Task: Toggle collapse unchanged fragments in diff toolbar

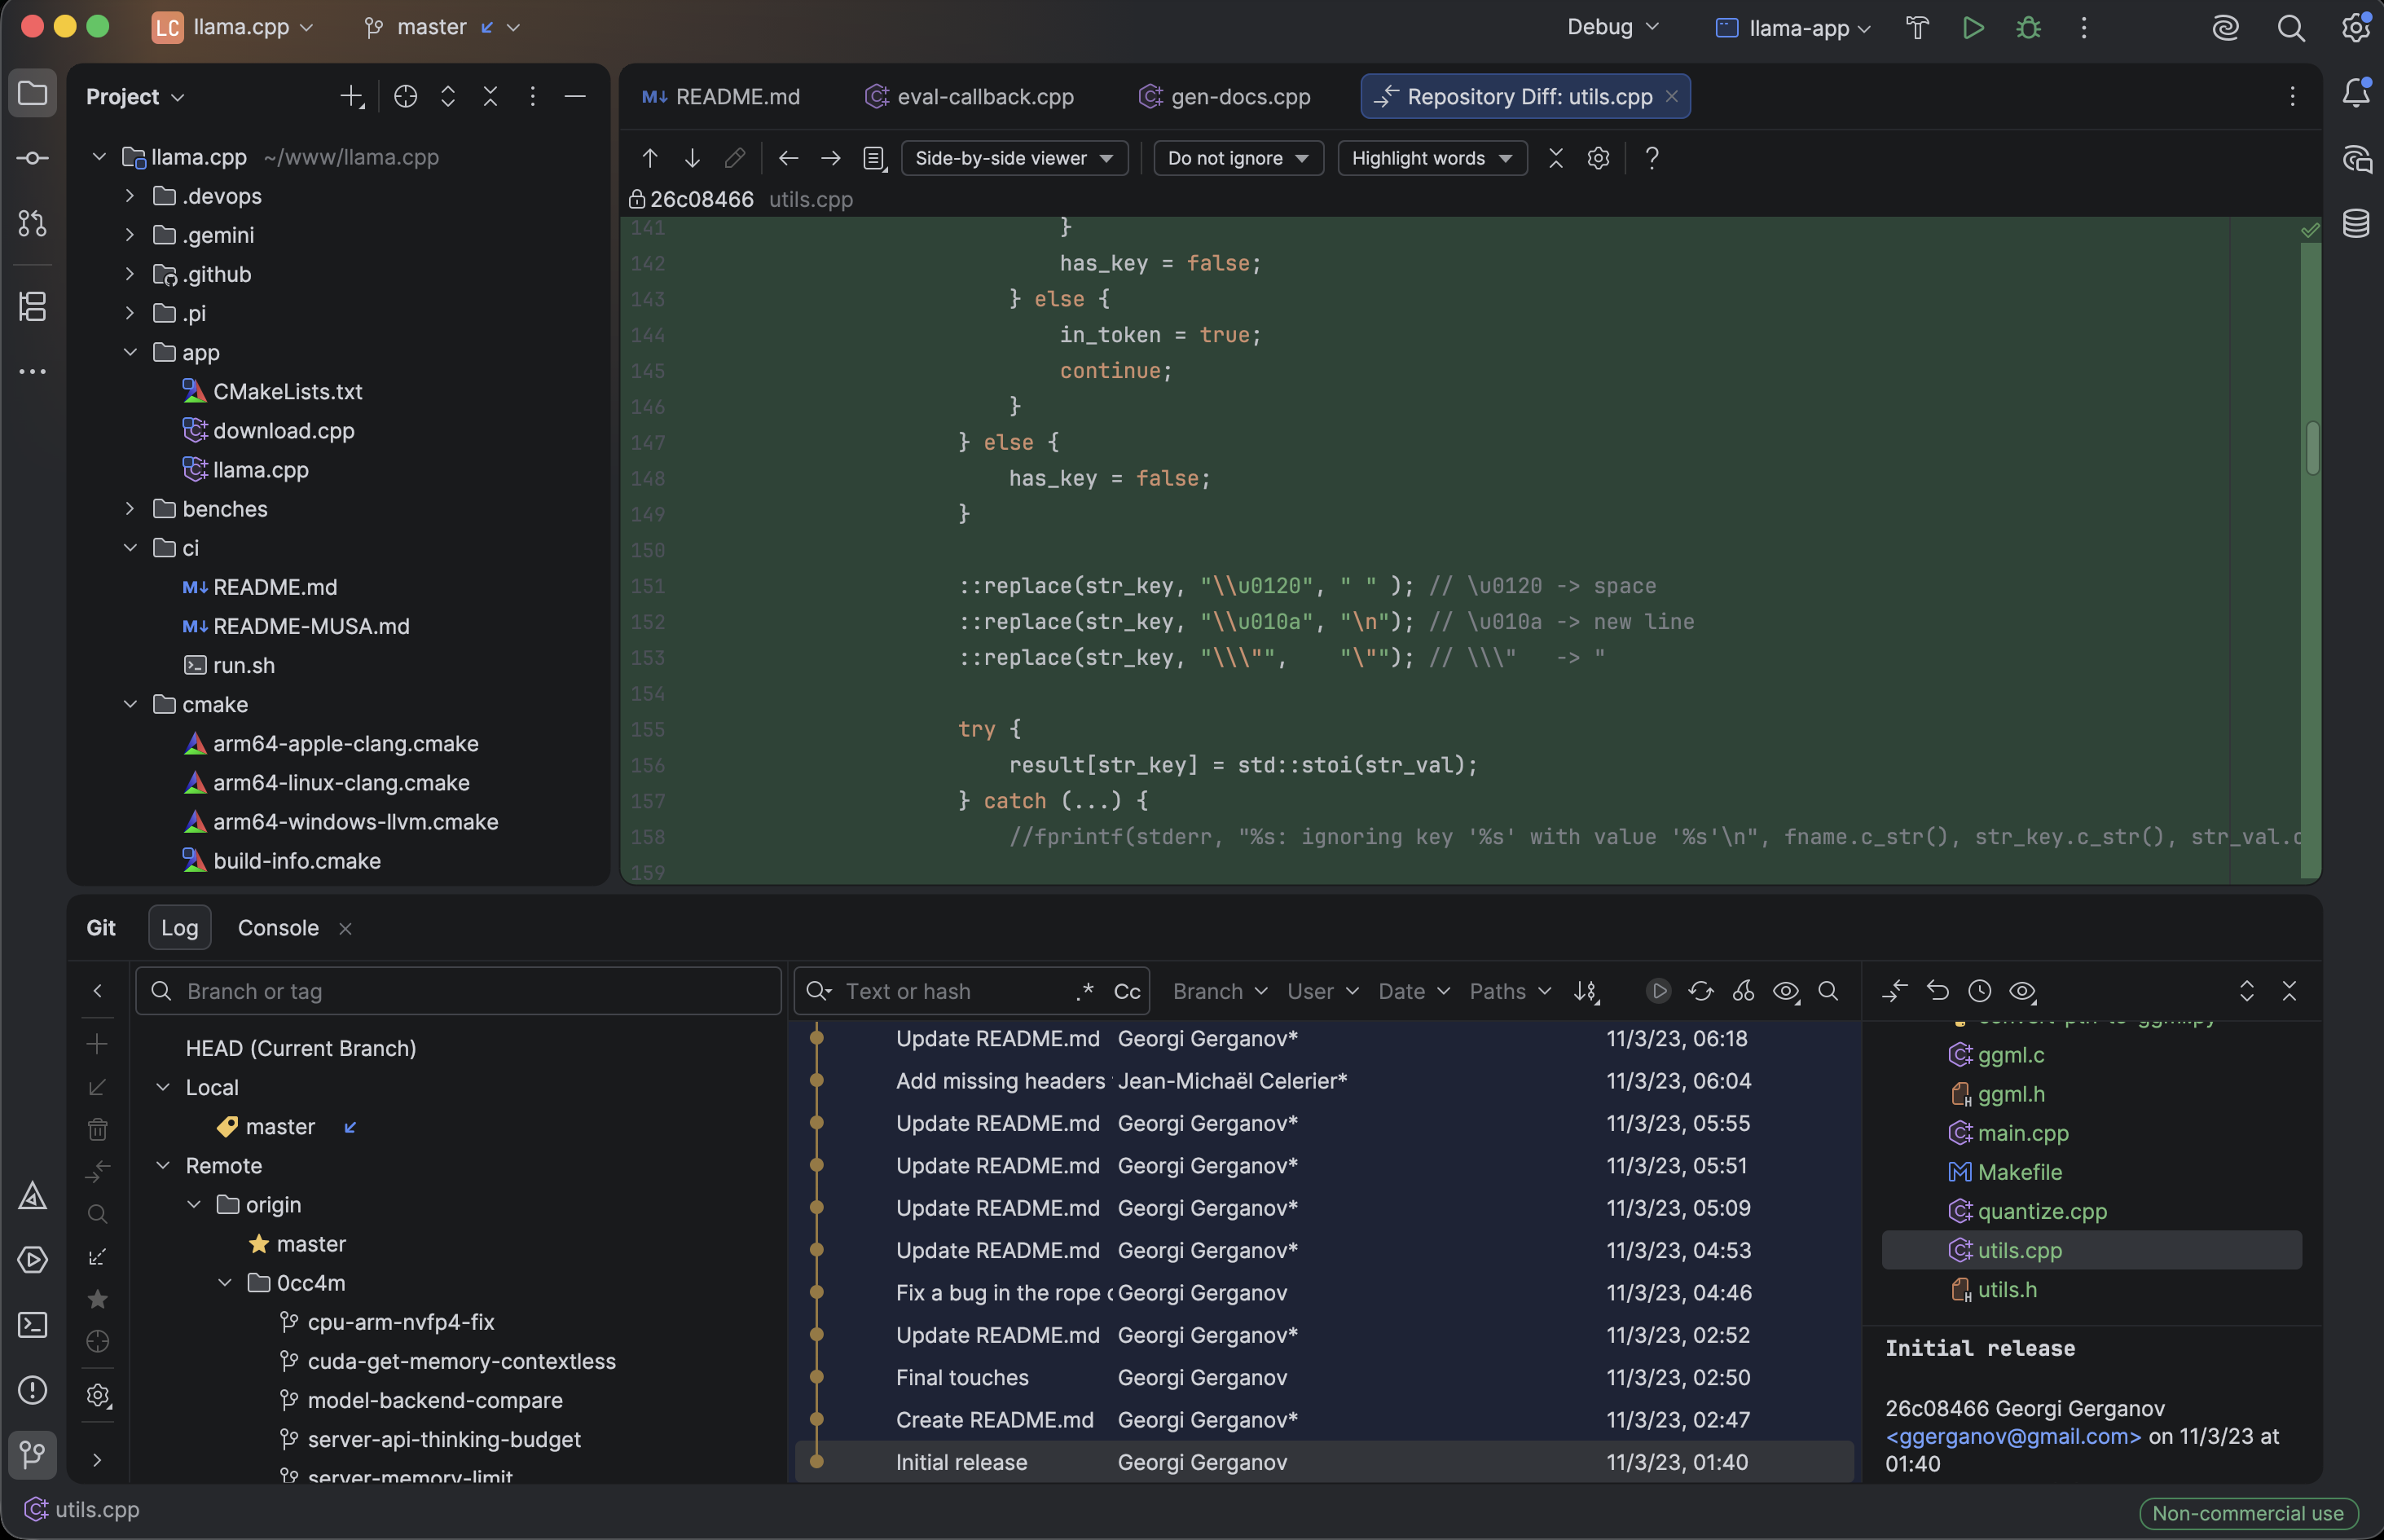Action: (1556, 158)
